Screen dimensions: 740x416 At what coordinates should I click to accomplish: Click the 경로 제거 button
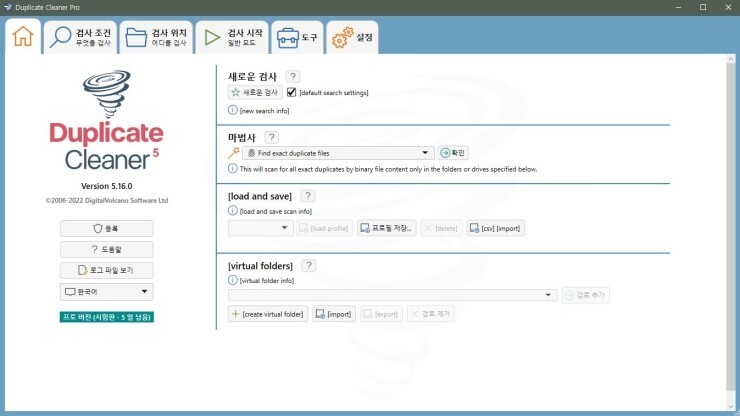pos(430,314)
